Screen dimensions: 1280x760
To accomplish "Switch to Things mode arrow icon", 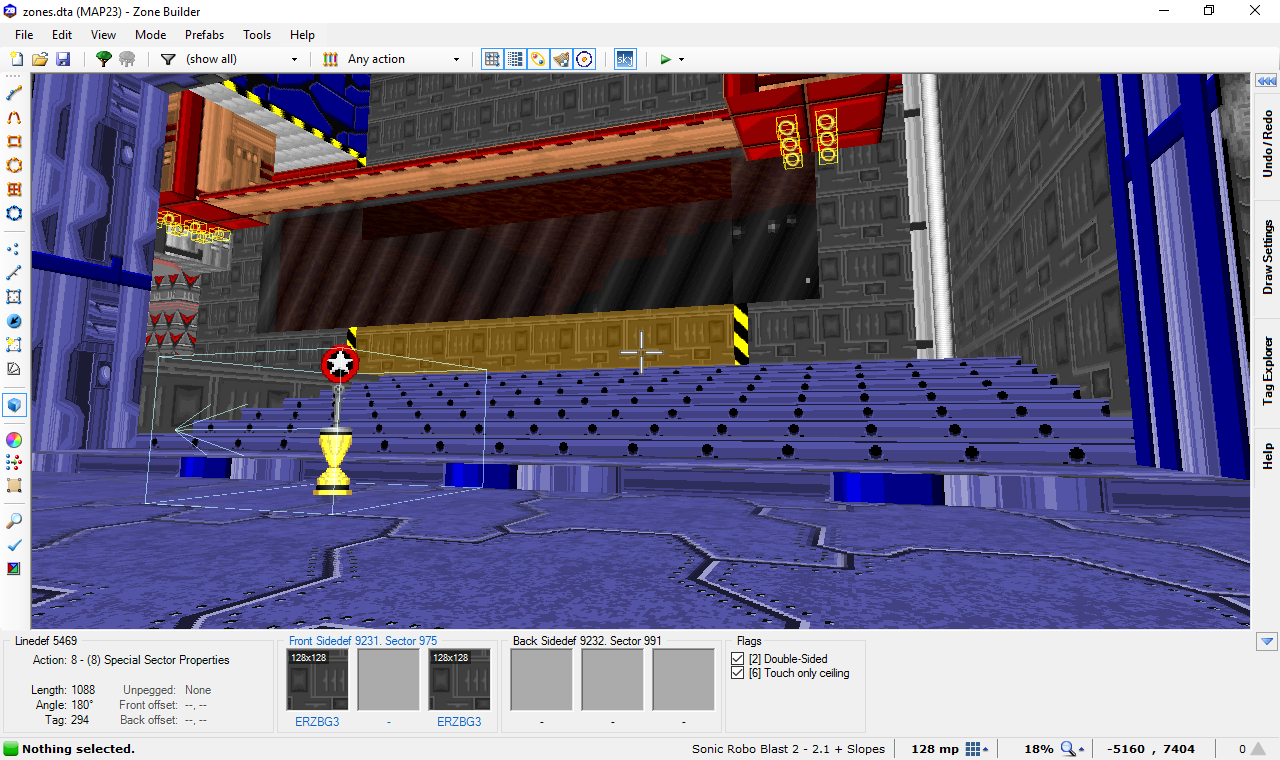I will (x=14, y=321).
